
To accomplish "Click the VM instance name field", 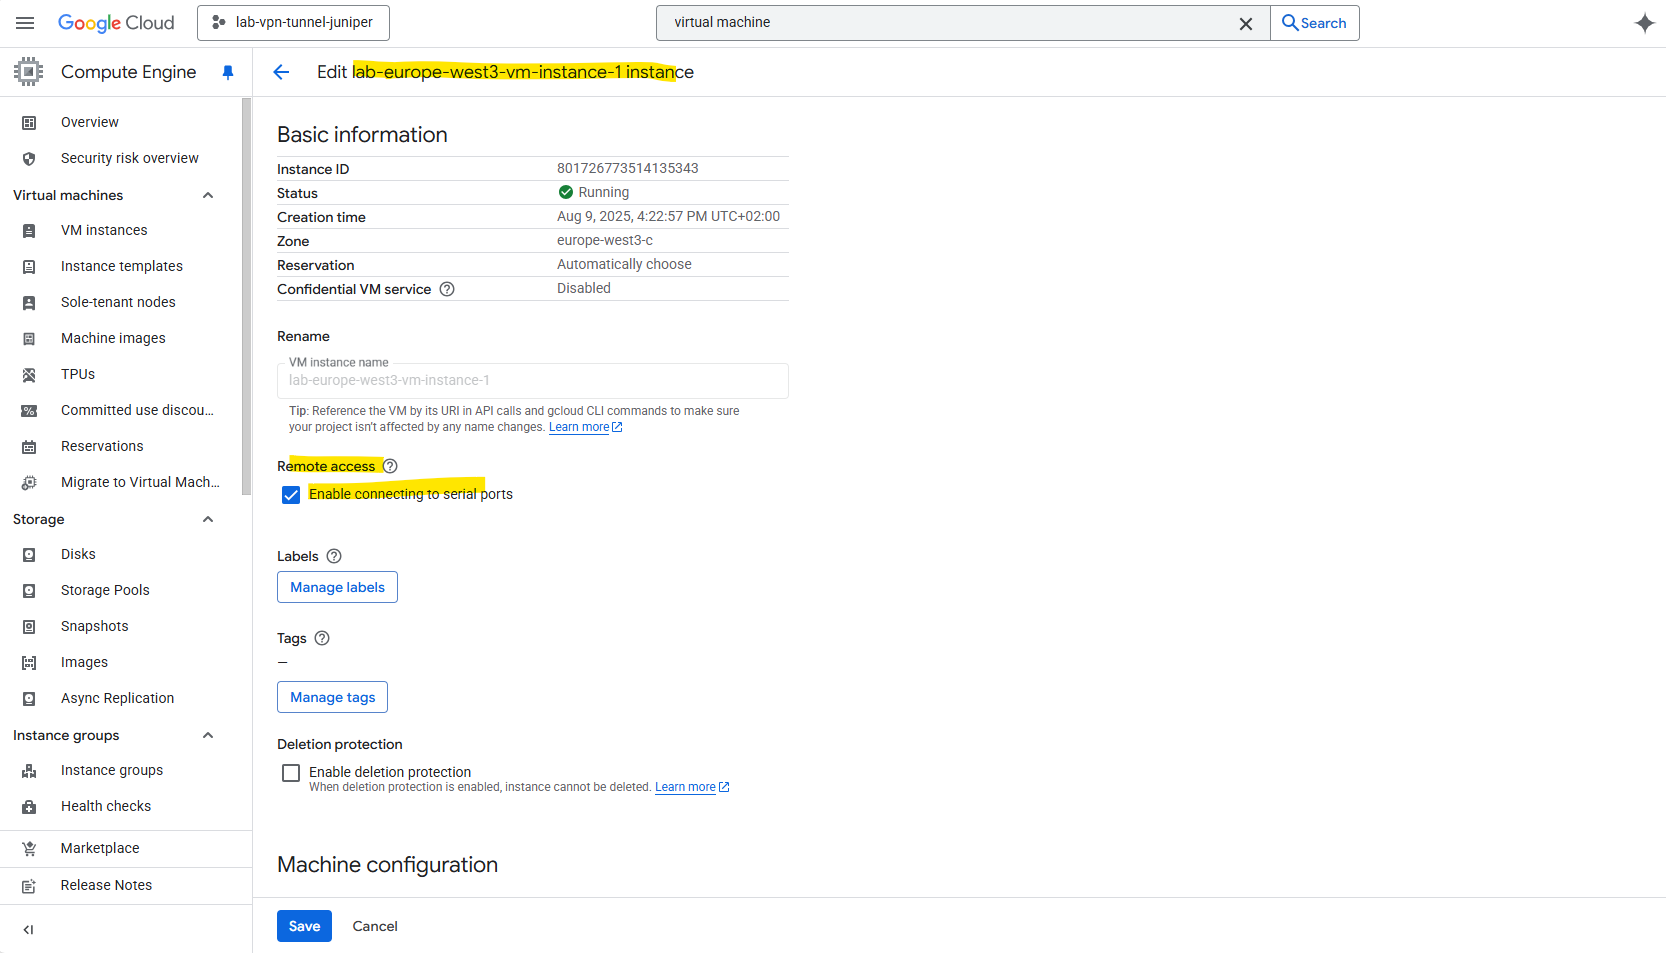I will tap(532, 380).
